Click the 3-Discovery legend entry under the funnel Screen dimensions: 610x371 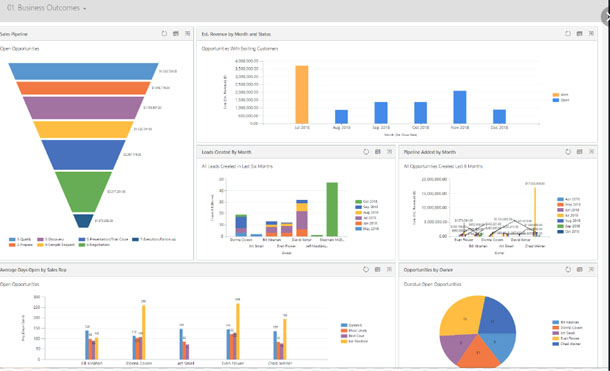pyautogui.click(x=51, y=240)
